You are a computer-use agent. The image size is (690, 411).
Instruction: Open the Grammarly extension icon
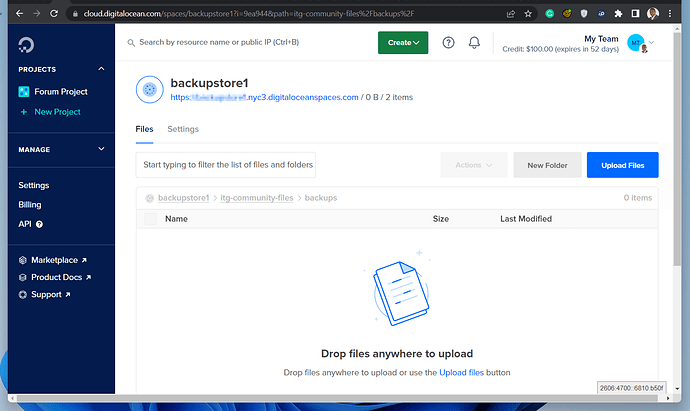tap(550, 14)
